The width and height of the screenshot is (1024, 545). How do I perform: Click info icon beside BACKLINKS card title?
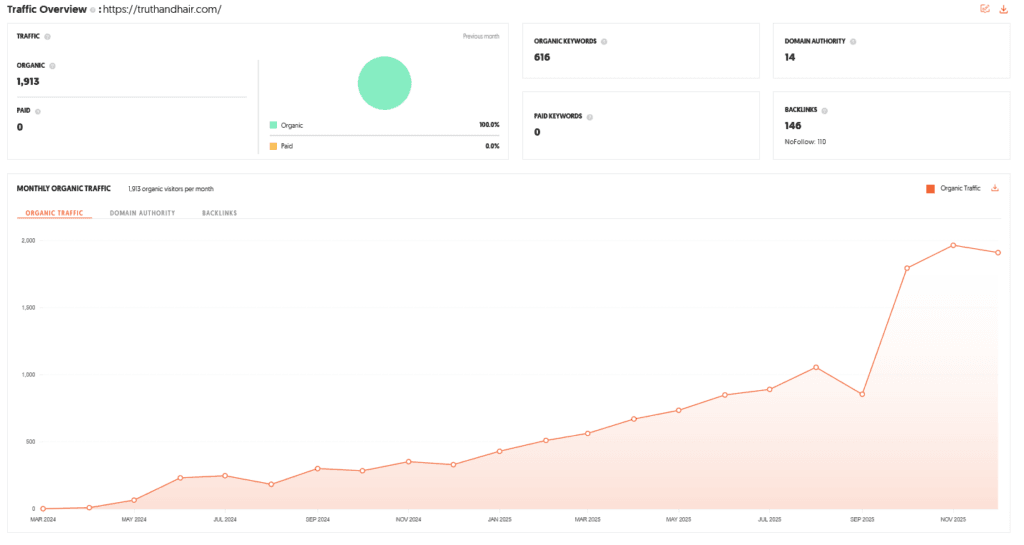coord(824,111)
